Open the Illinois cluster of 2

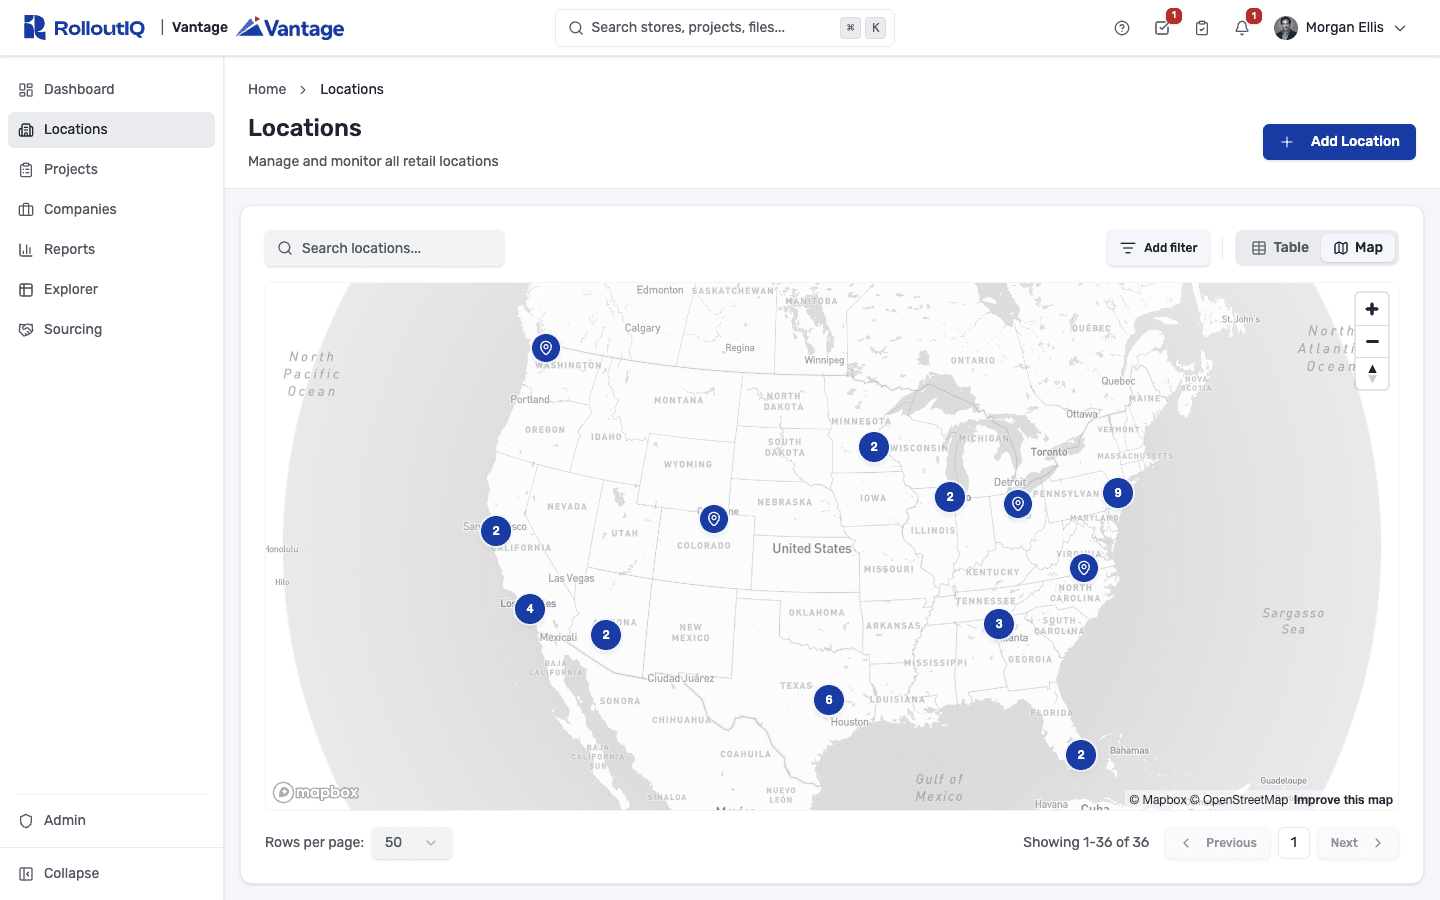950,497
